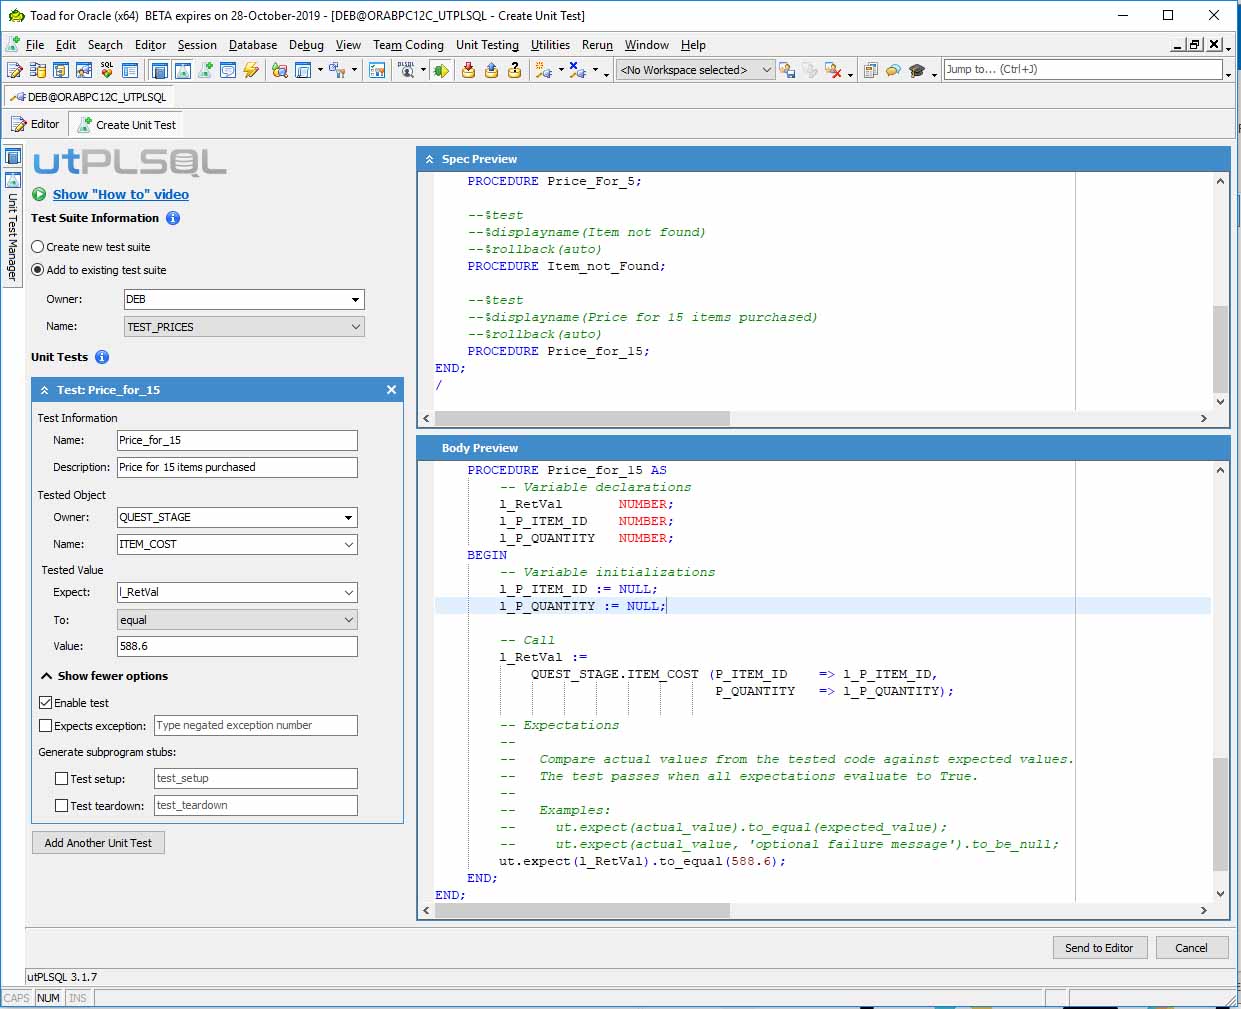Click the question-mark Team Coding status icon
Image resolution: width=1241 pixels, height=1009 pixels.
[x=514, y=70]
